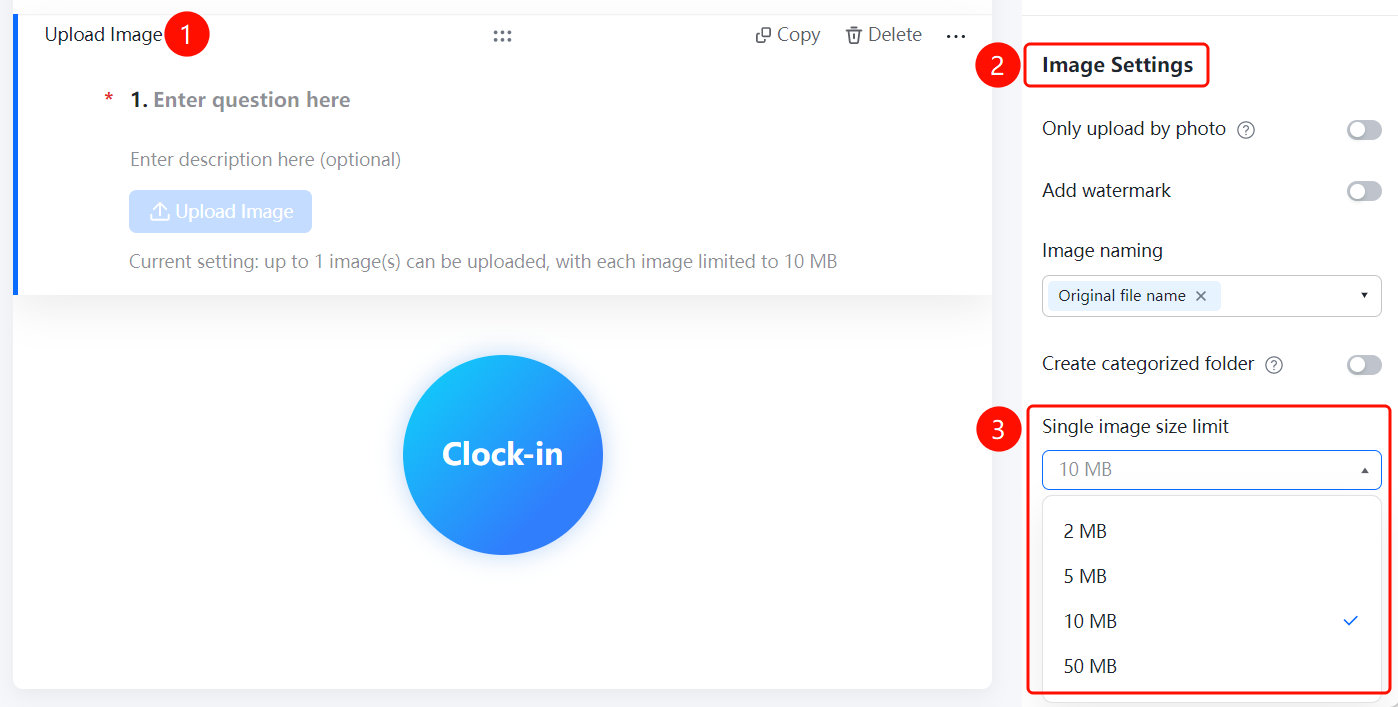Image resolution: width=1398 pixels, height=707 pixels.
Task: Copy the Upload Image question
Action: 788,35
